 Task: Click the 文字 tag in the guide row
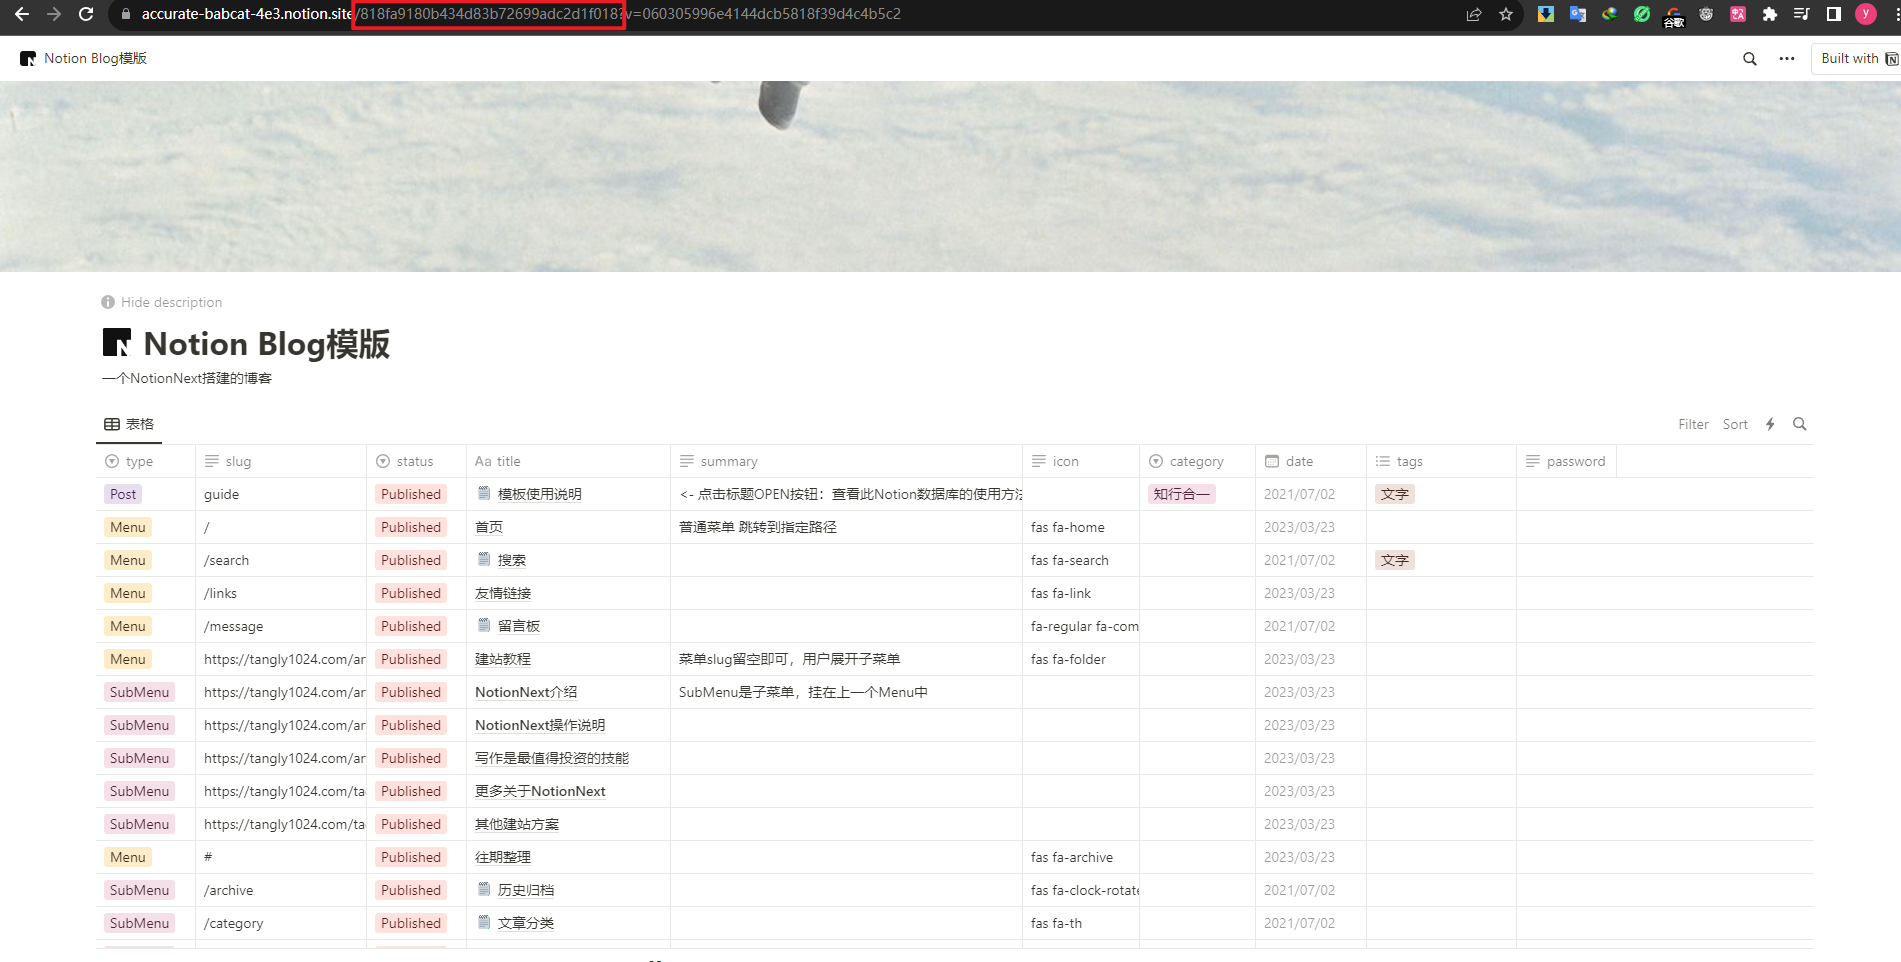1395,494
